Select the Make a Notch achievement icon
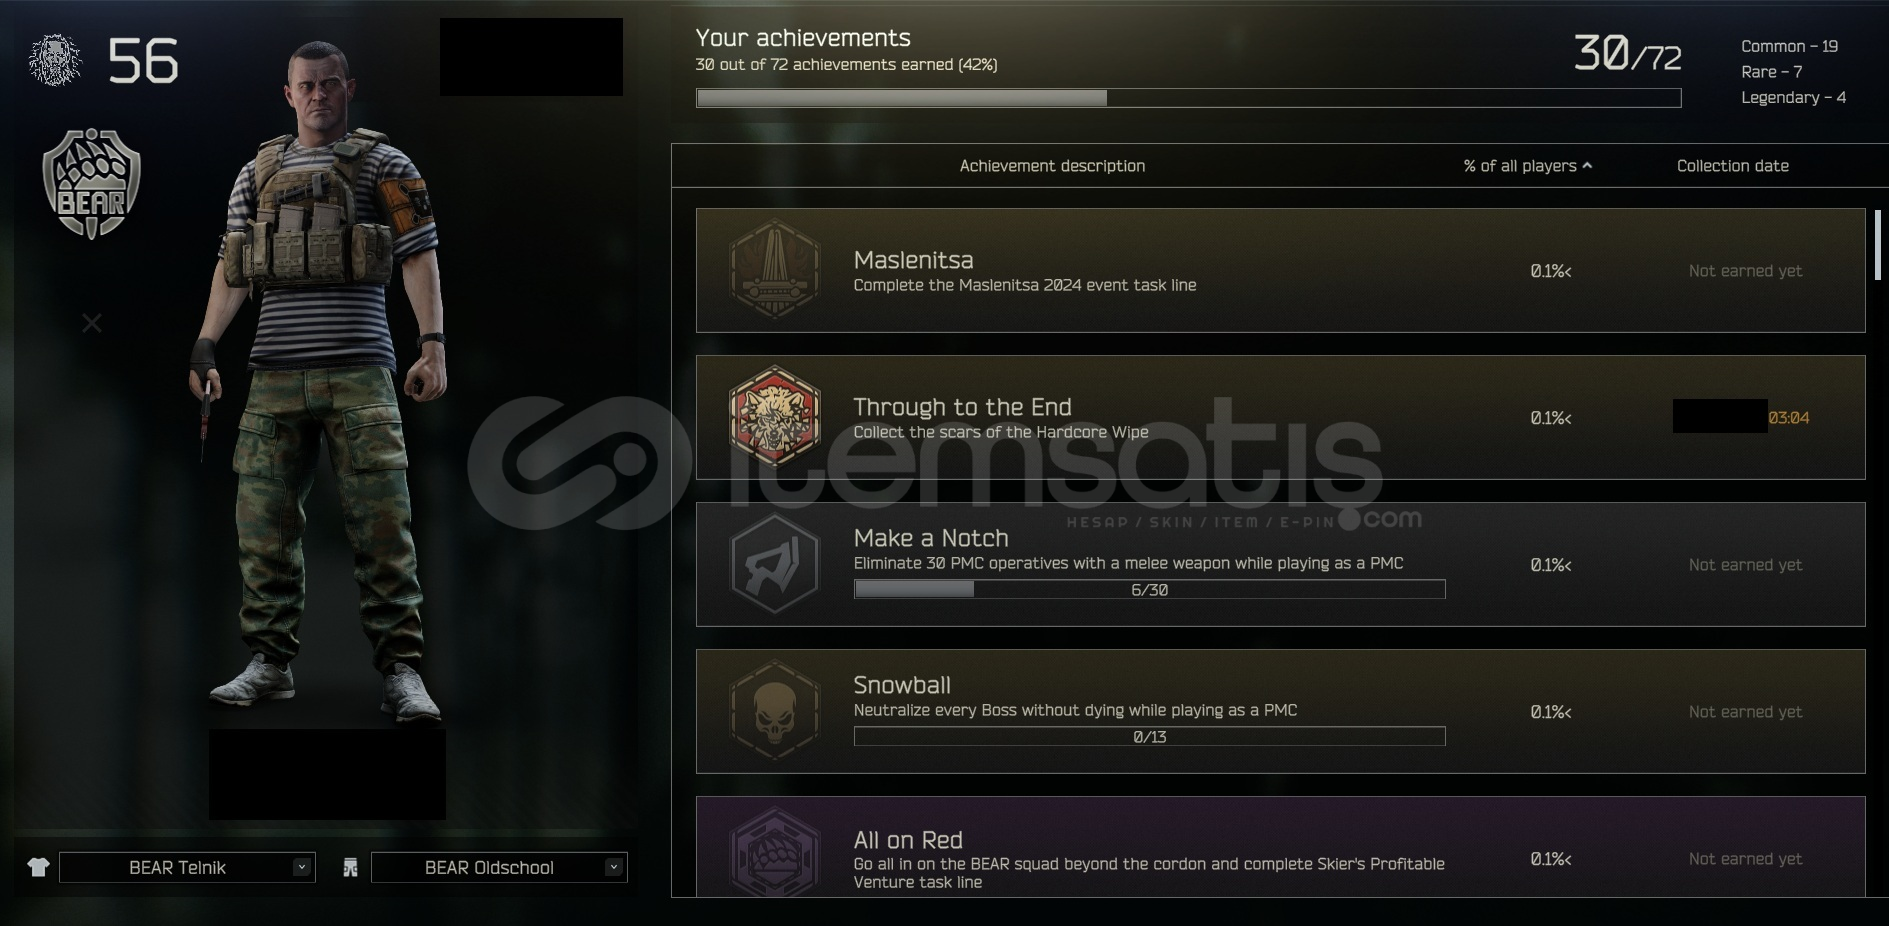1889x926 pixels. [775, 564]
